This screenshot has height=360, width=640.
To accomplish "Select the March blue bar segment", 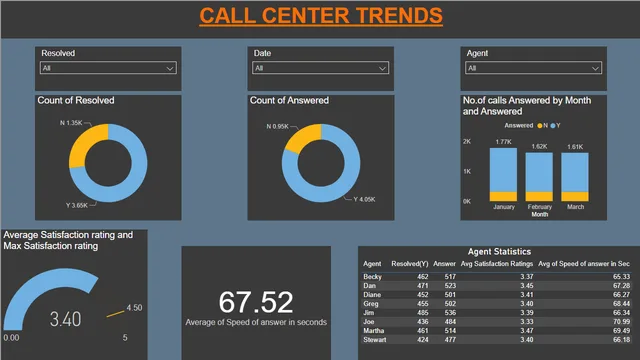I will point(575,172).
